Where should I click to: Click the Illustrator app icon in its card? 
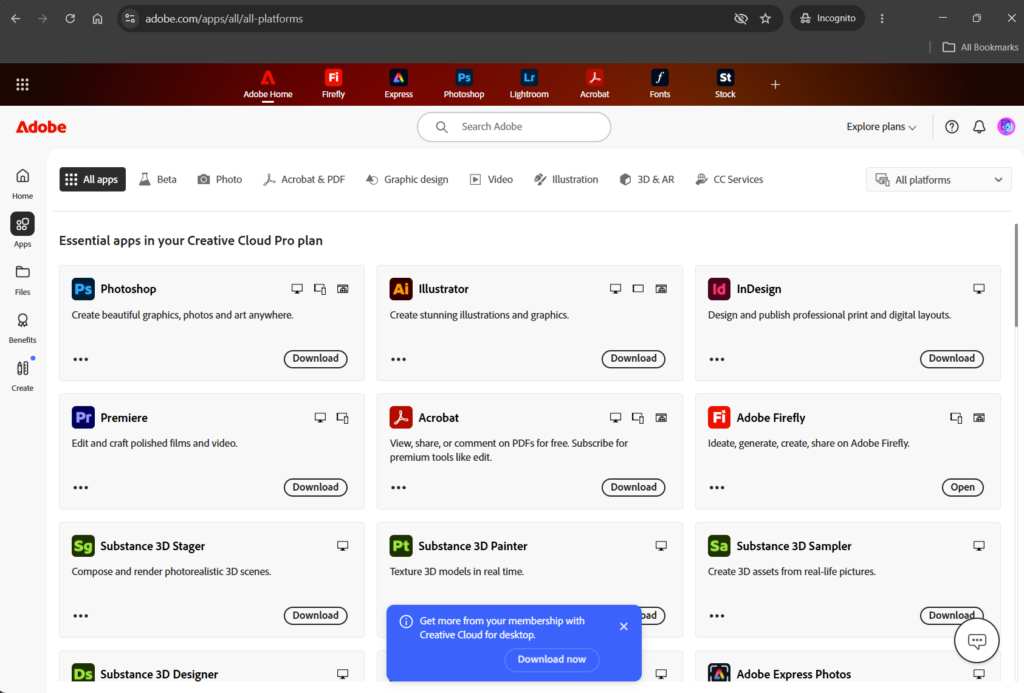coord(401,289)
